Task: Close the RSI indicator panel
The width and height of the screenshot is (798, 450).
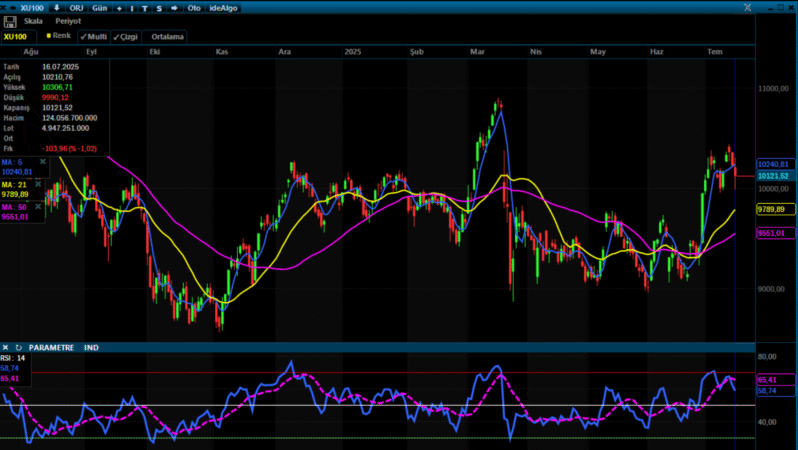Action: (6, 347)
